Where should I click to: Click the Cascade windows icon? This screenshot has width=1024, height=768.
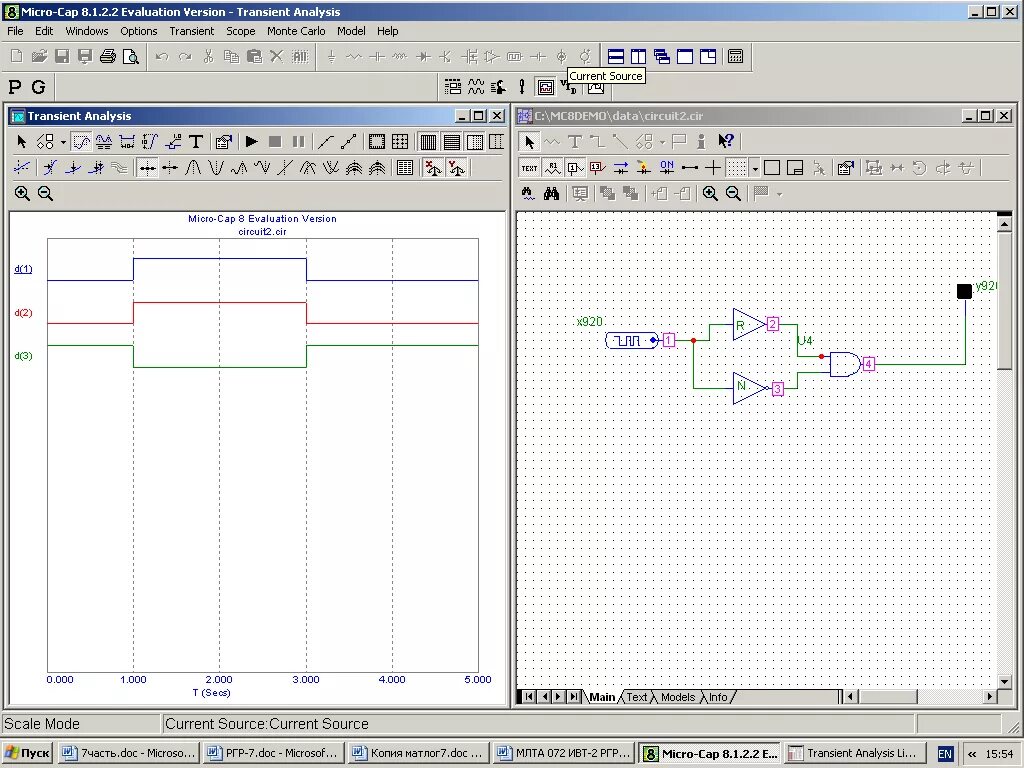click(662, 56)
